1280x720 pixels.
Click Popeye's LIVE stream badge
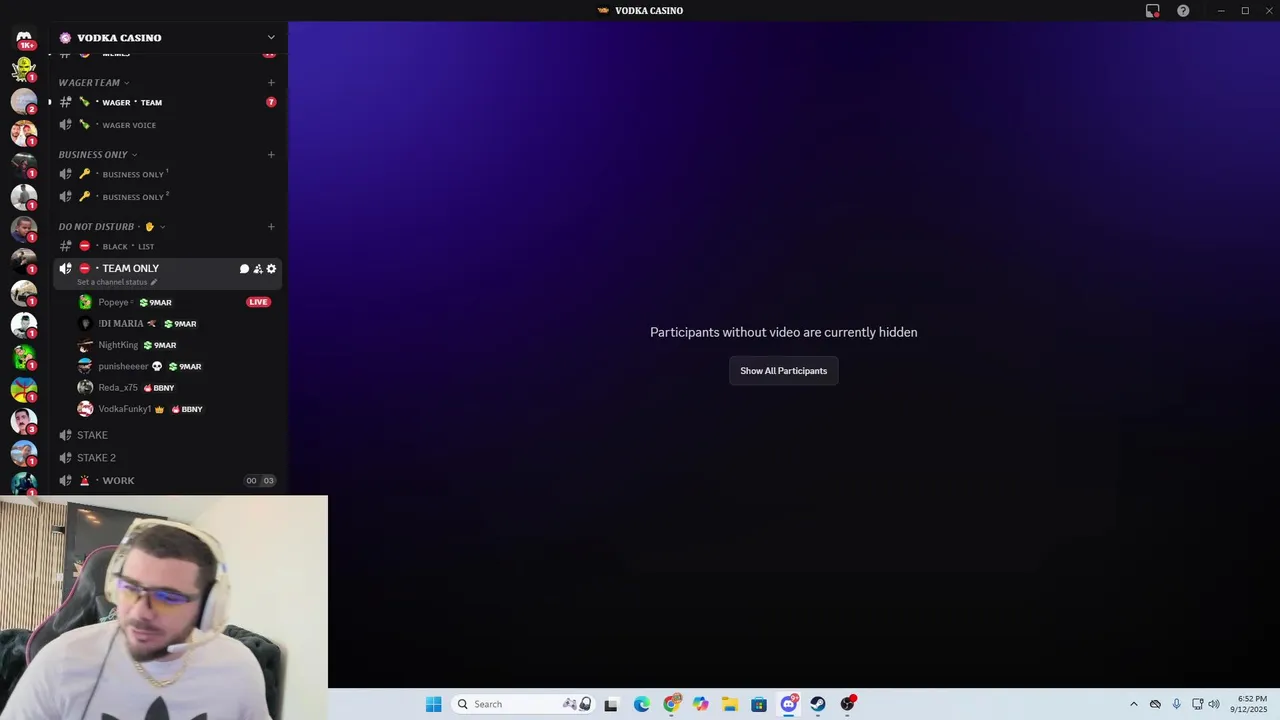258,302
